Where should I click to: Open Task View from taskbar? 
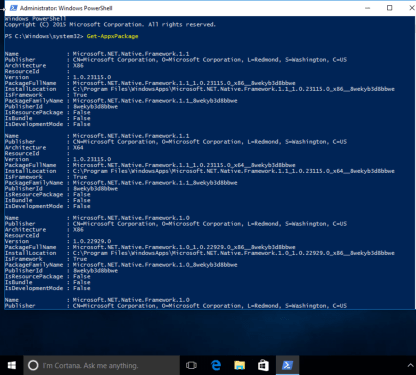coord(191,365)
